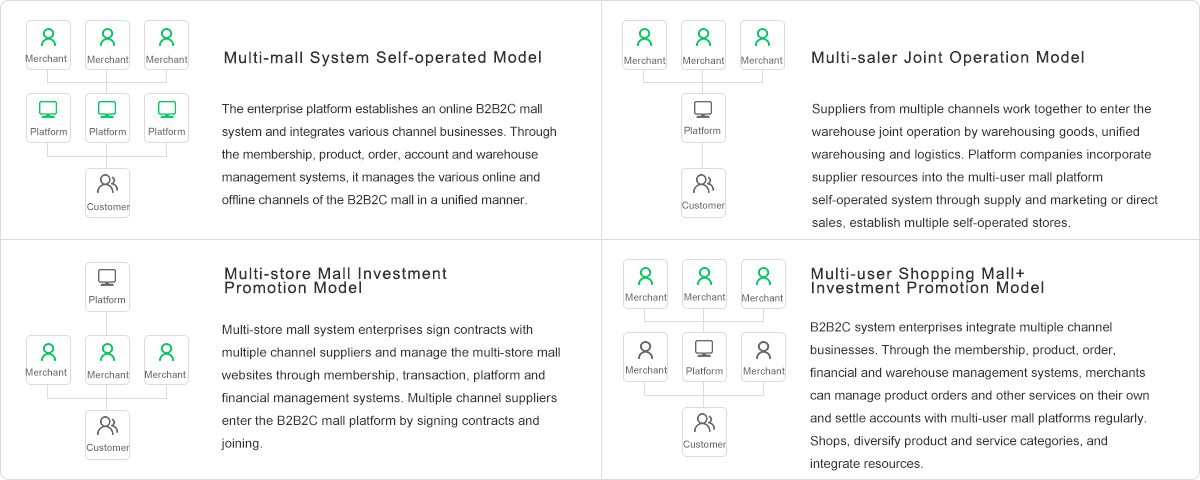Click the Multi-store Mall Investment Promotion Model title
This screenshot has height=480, width=1200.
pyautogui.click(x=336, y=280)
